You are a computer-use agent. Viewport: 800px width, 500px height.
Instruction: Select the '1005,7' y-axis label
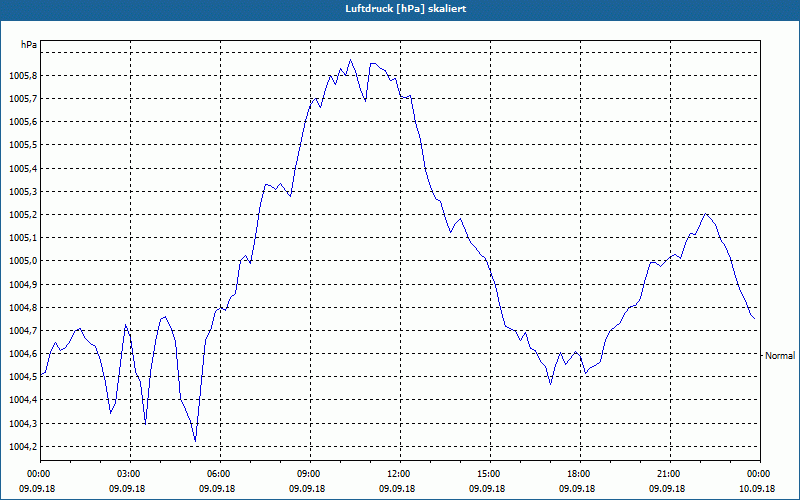[x=23, y=98]
